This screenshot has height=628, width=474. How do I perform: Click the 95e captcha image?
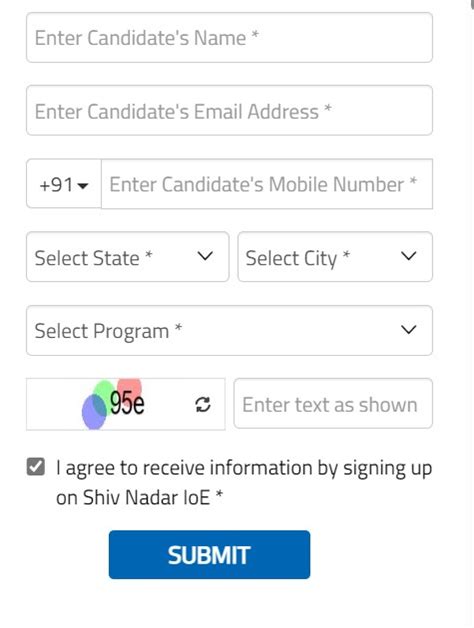126,404
